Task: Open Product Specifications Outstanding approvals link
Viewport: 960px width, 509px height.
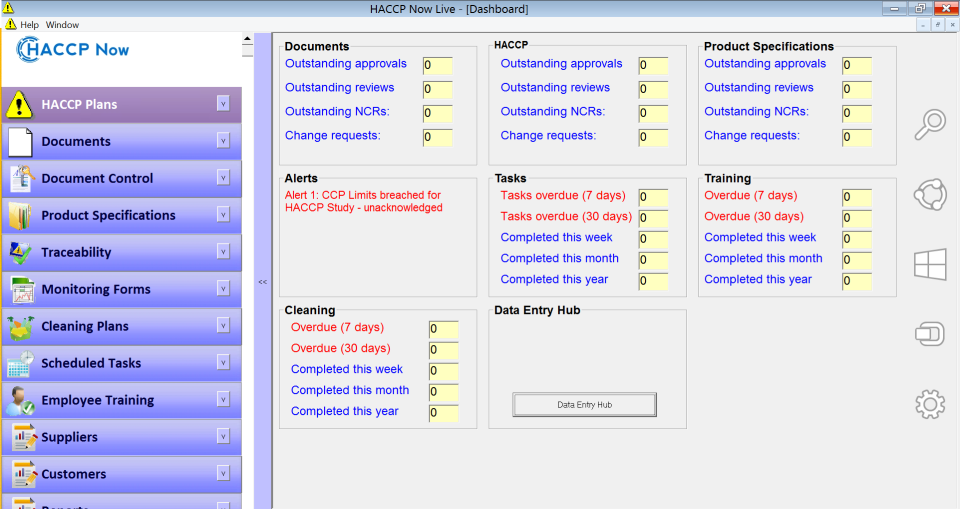Action: point(765,64)
